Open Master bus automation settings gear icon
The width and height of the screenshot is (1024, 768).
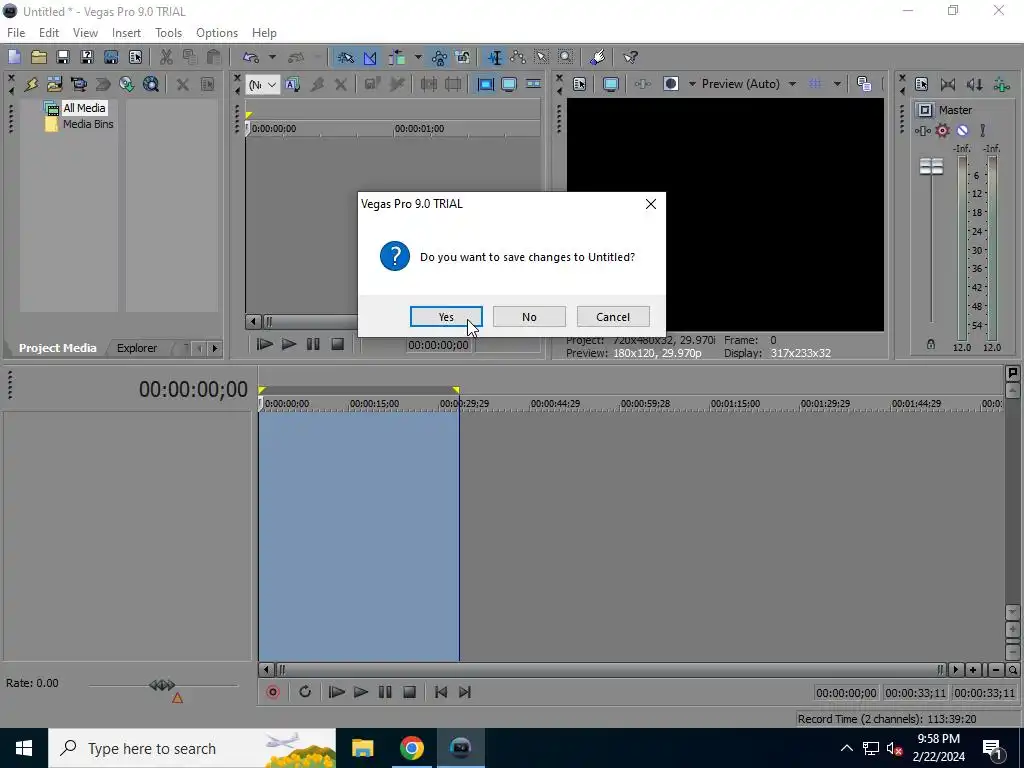[942, 131]
